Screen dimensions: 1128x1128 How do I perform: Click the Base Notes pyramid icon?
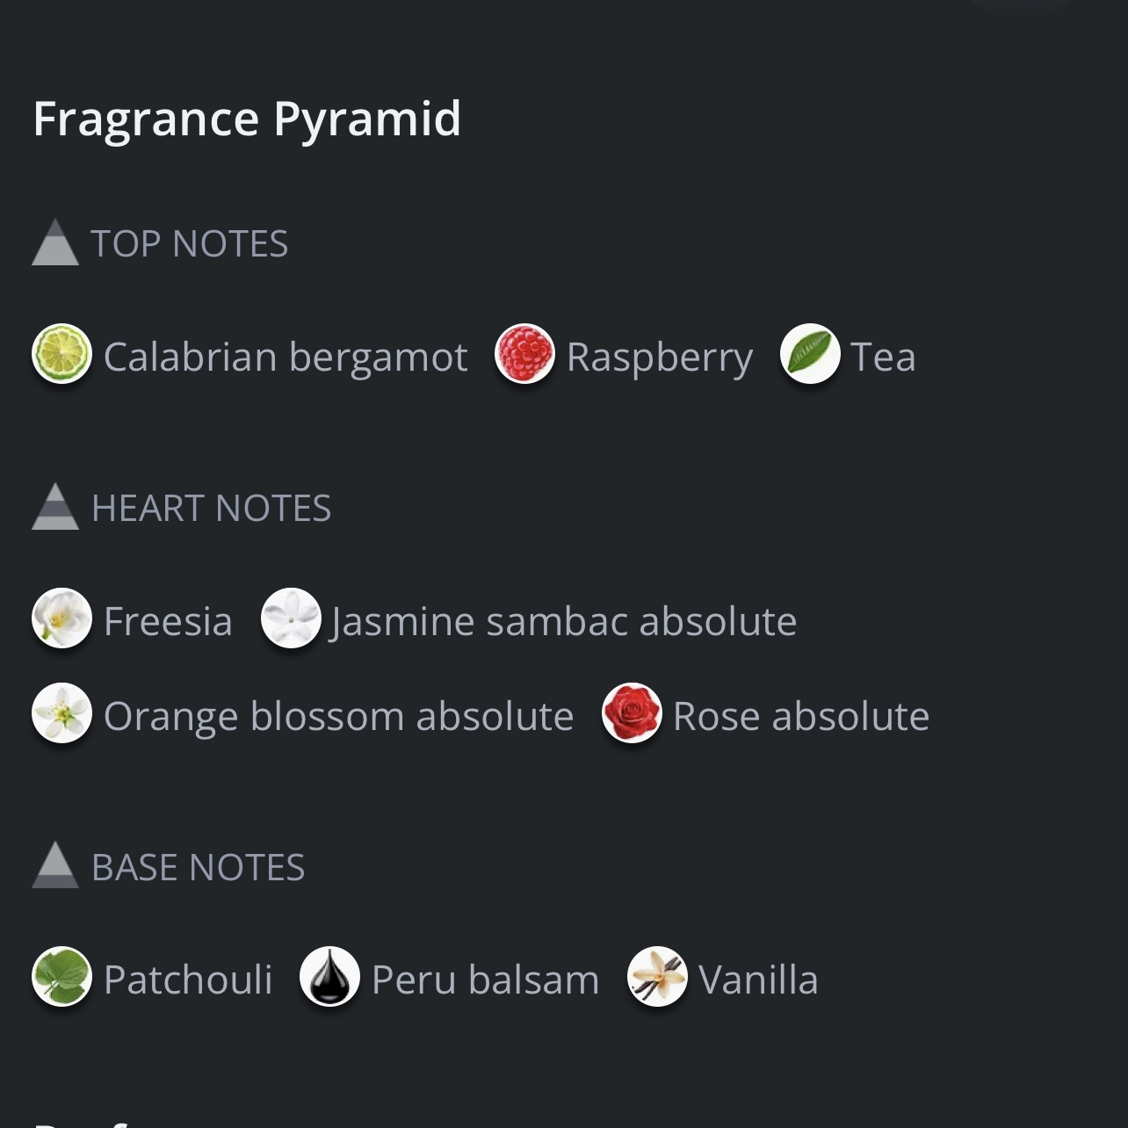click(x=55, y=865)
